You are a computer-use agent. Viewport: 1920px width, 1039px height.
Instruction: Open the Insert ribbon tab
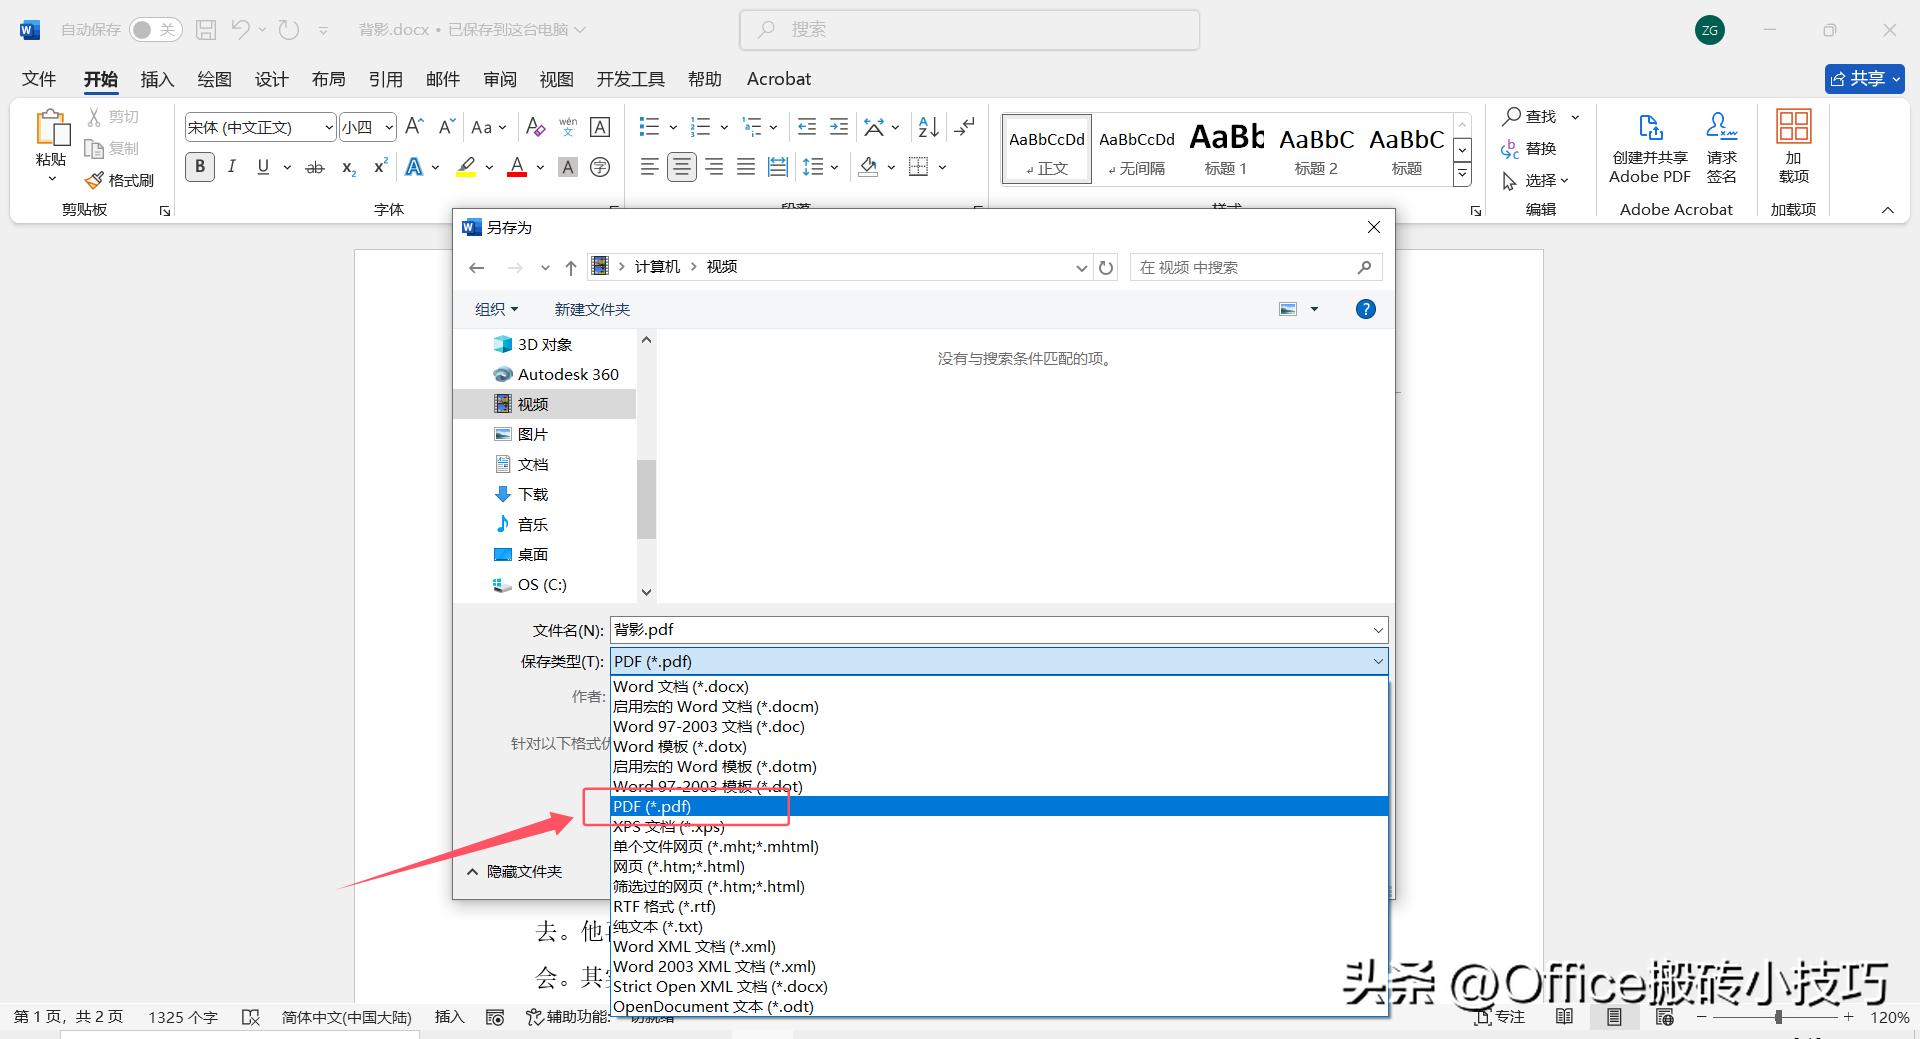(157, 79)
